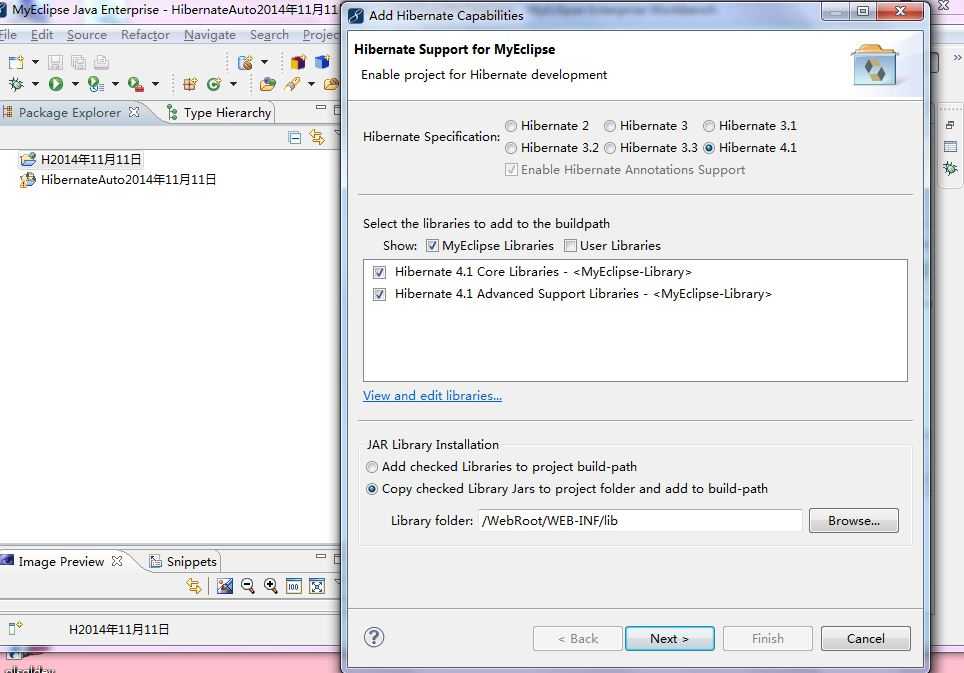Click the New wizard toolbar icon

(16, 62)
